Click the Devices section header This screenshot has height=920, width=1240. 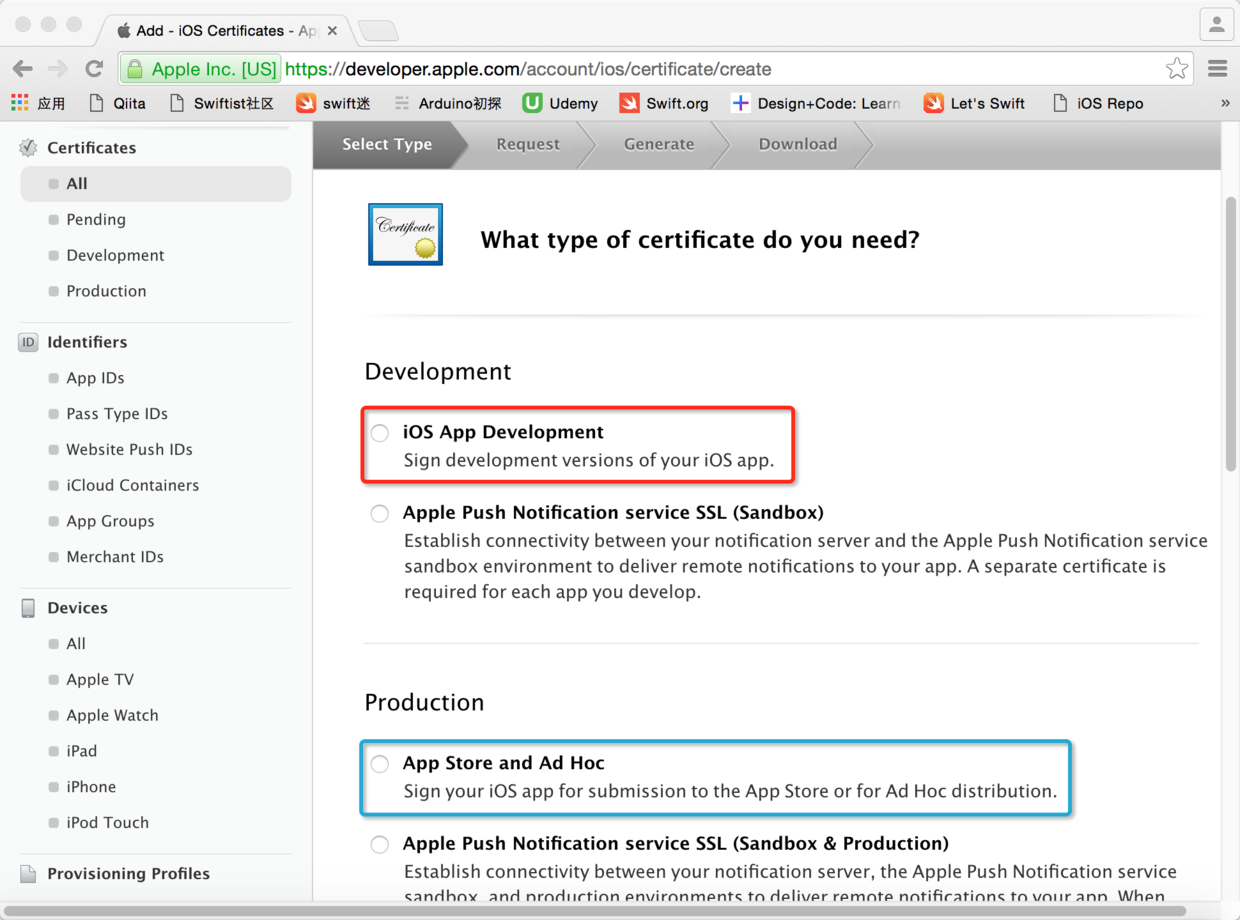click(77, 608)
